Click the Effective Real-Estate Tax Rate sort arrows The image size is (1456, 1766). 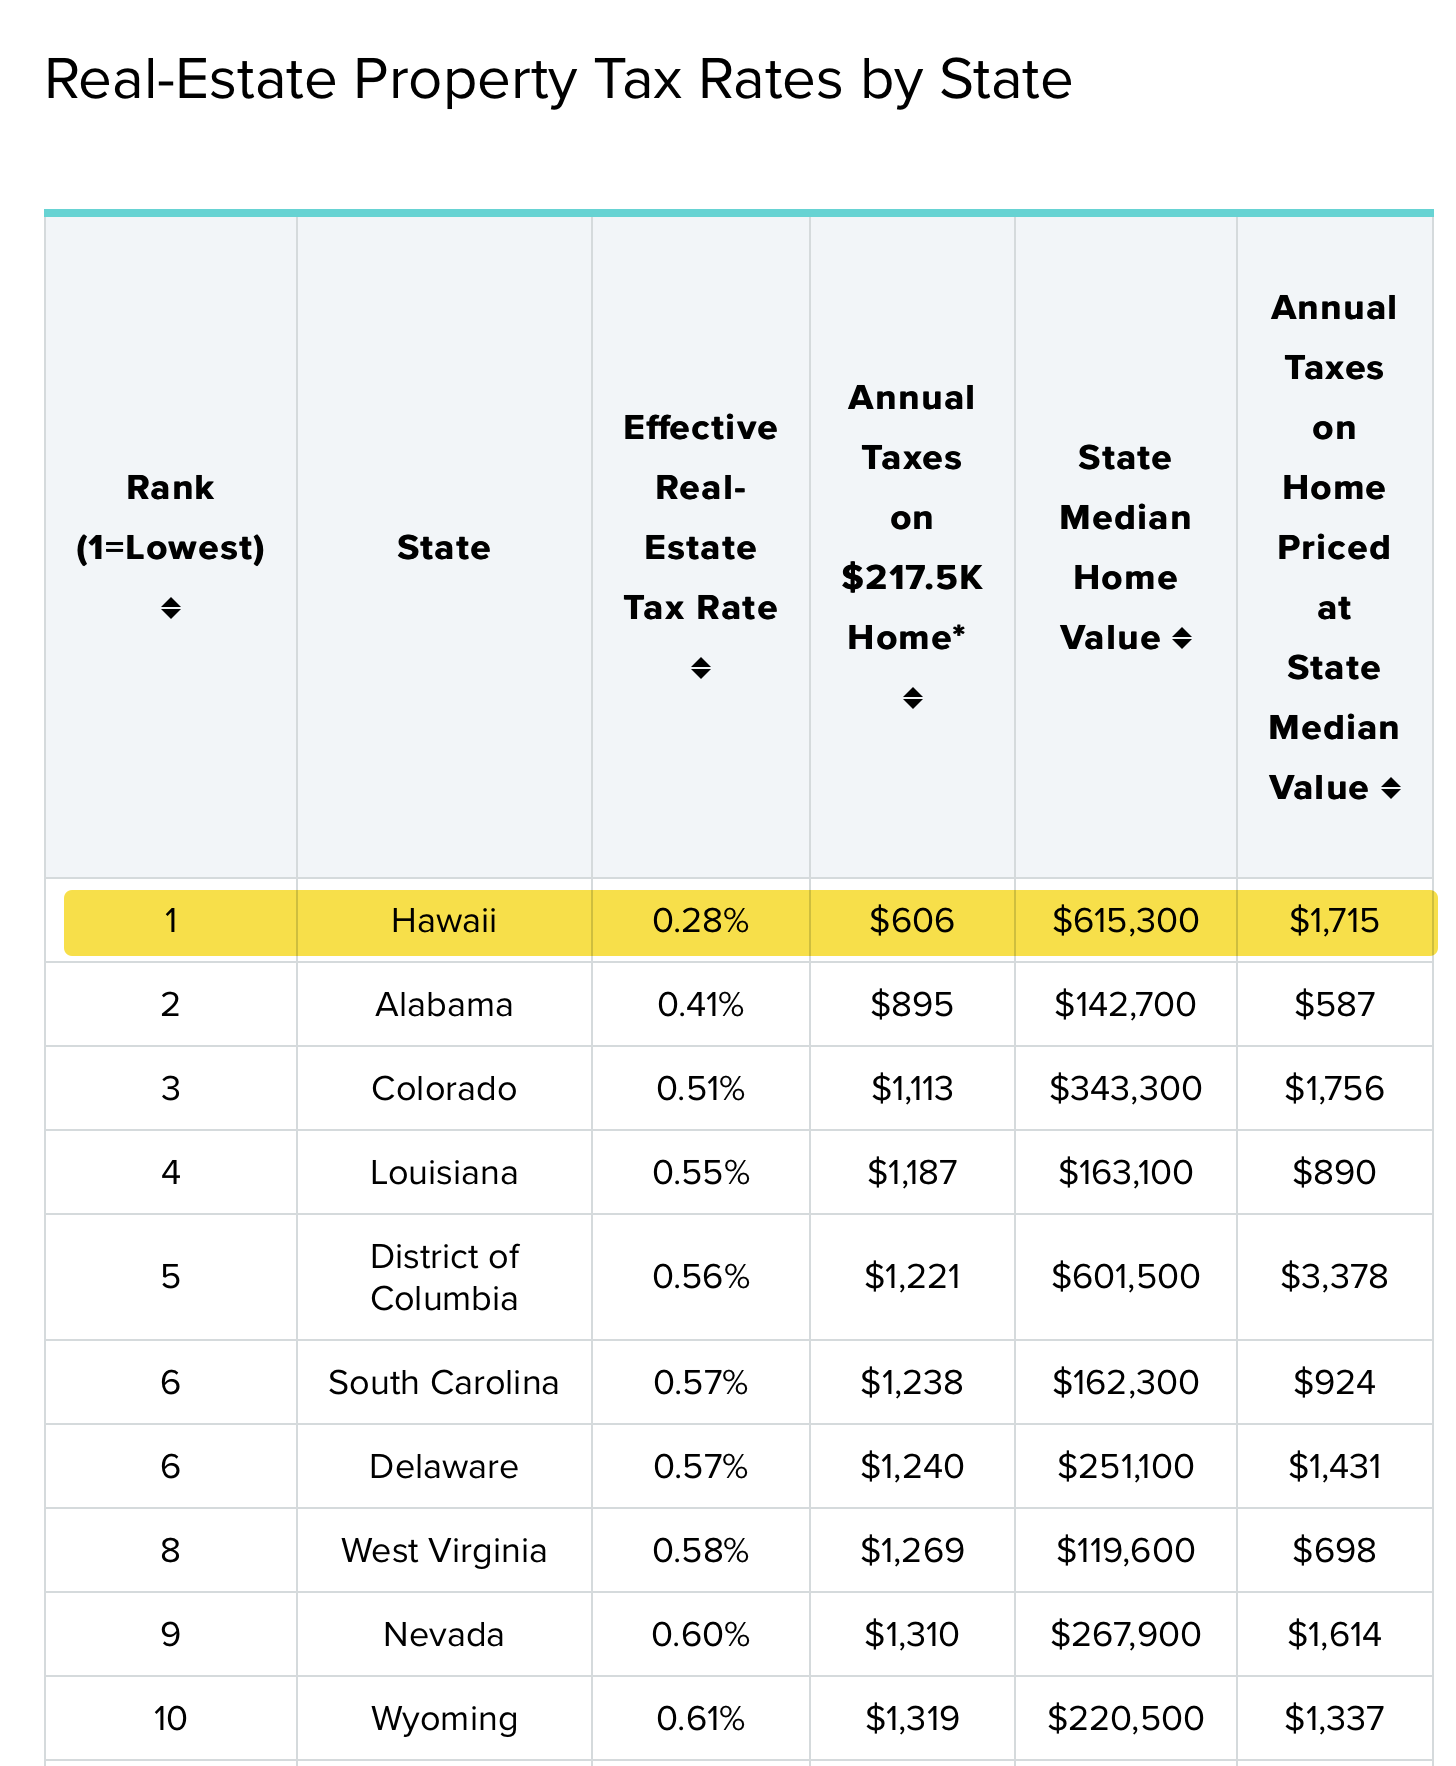point(700,668)
